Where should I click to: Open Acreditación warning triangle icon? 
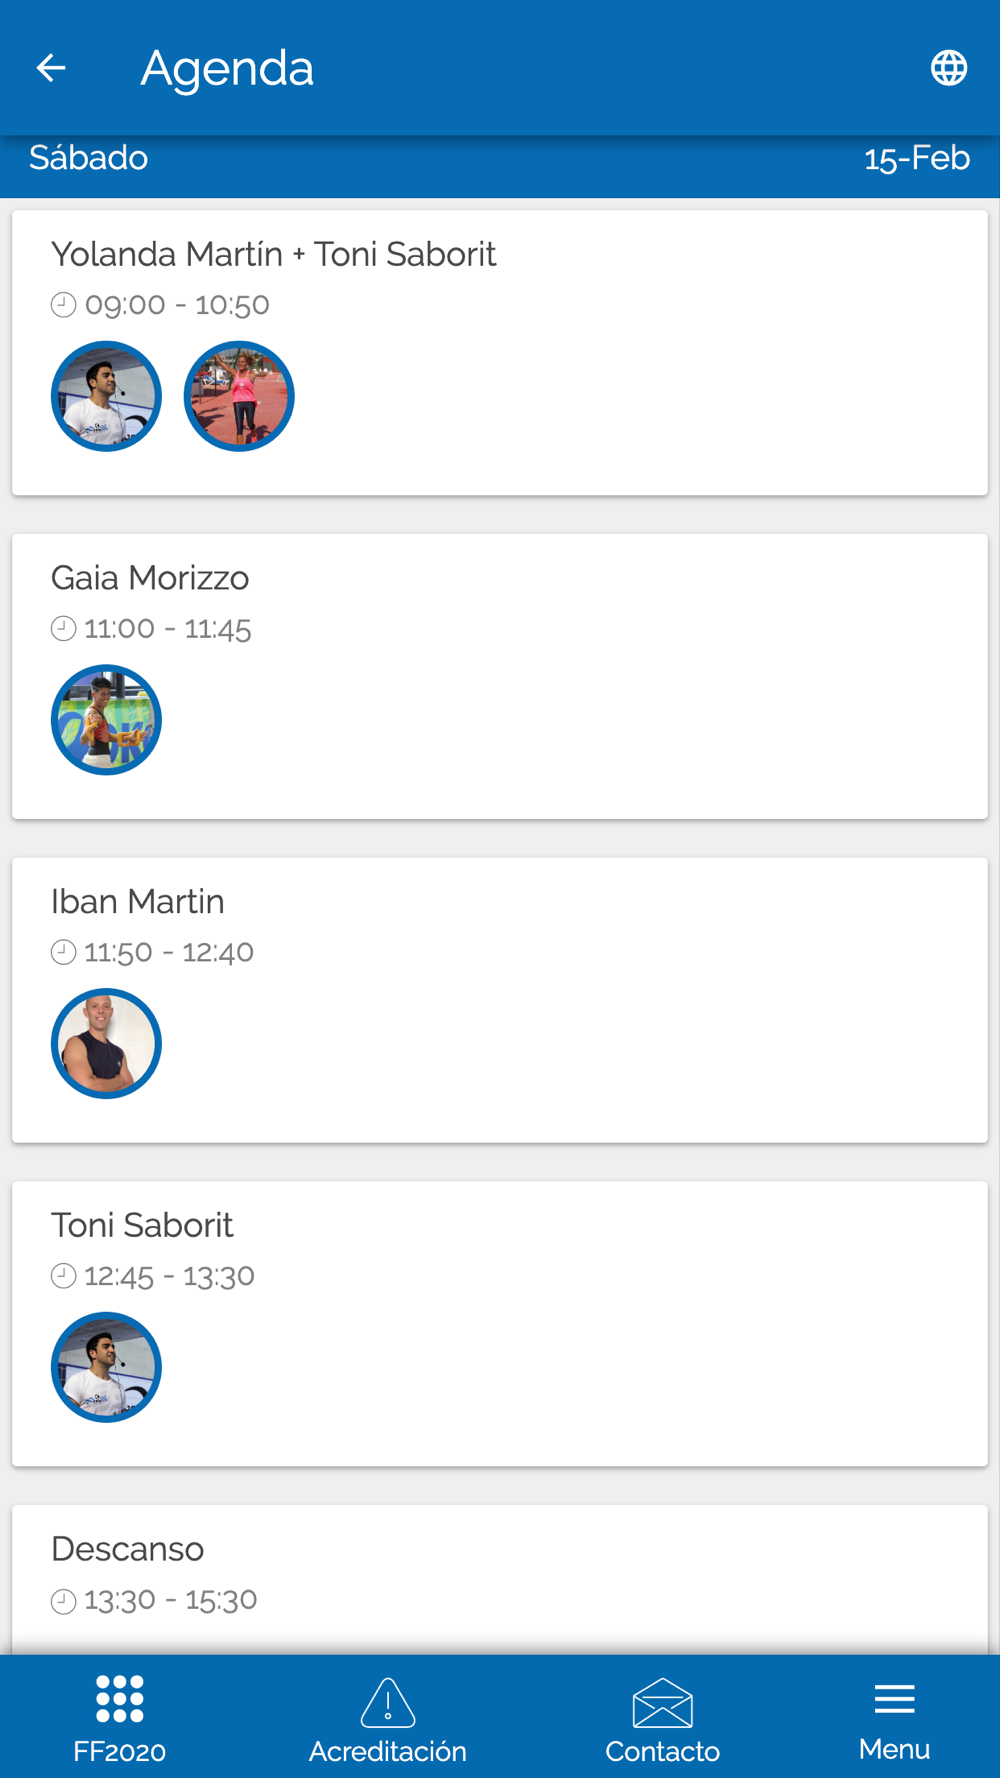pyautogui.click(x=388, y=1703)
